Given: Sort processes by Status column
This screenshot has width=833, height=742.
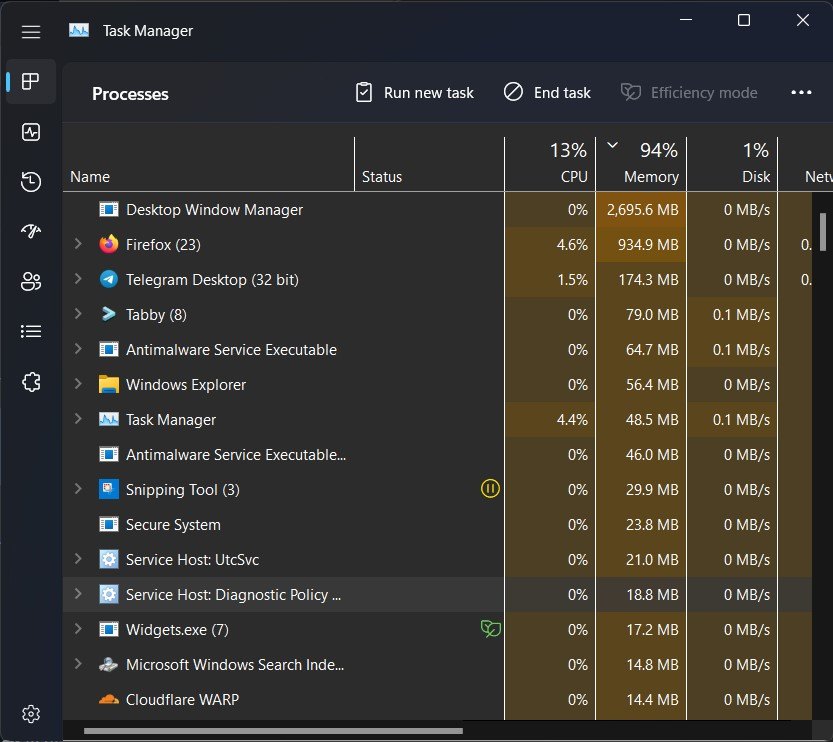Looking at the screenshot, I should pos(429,164).
